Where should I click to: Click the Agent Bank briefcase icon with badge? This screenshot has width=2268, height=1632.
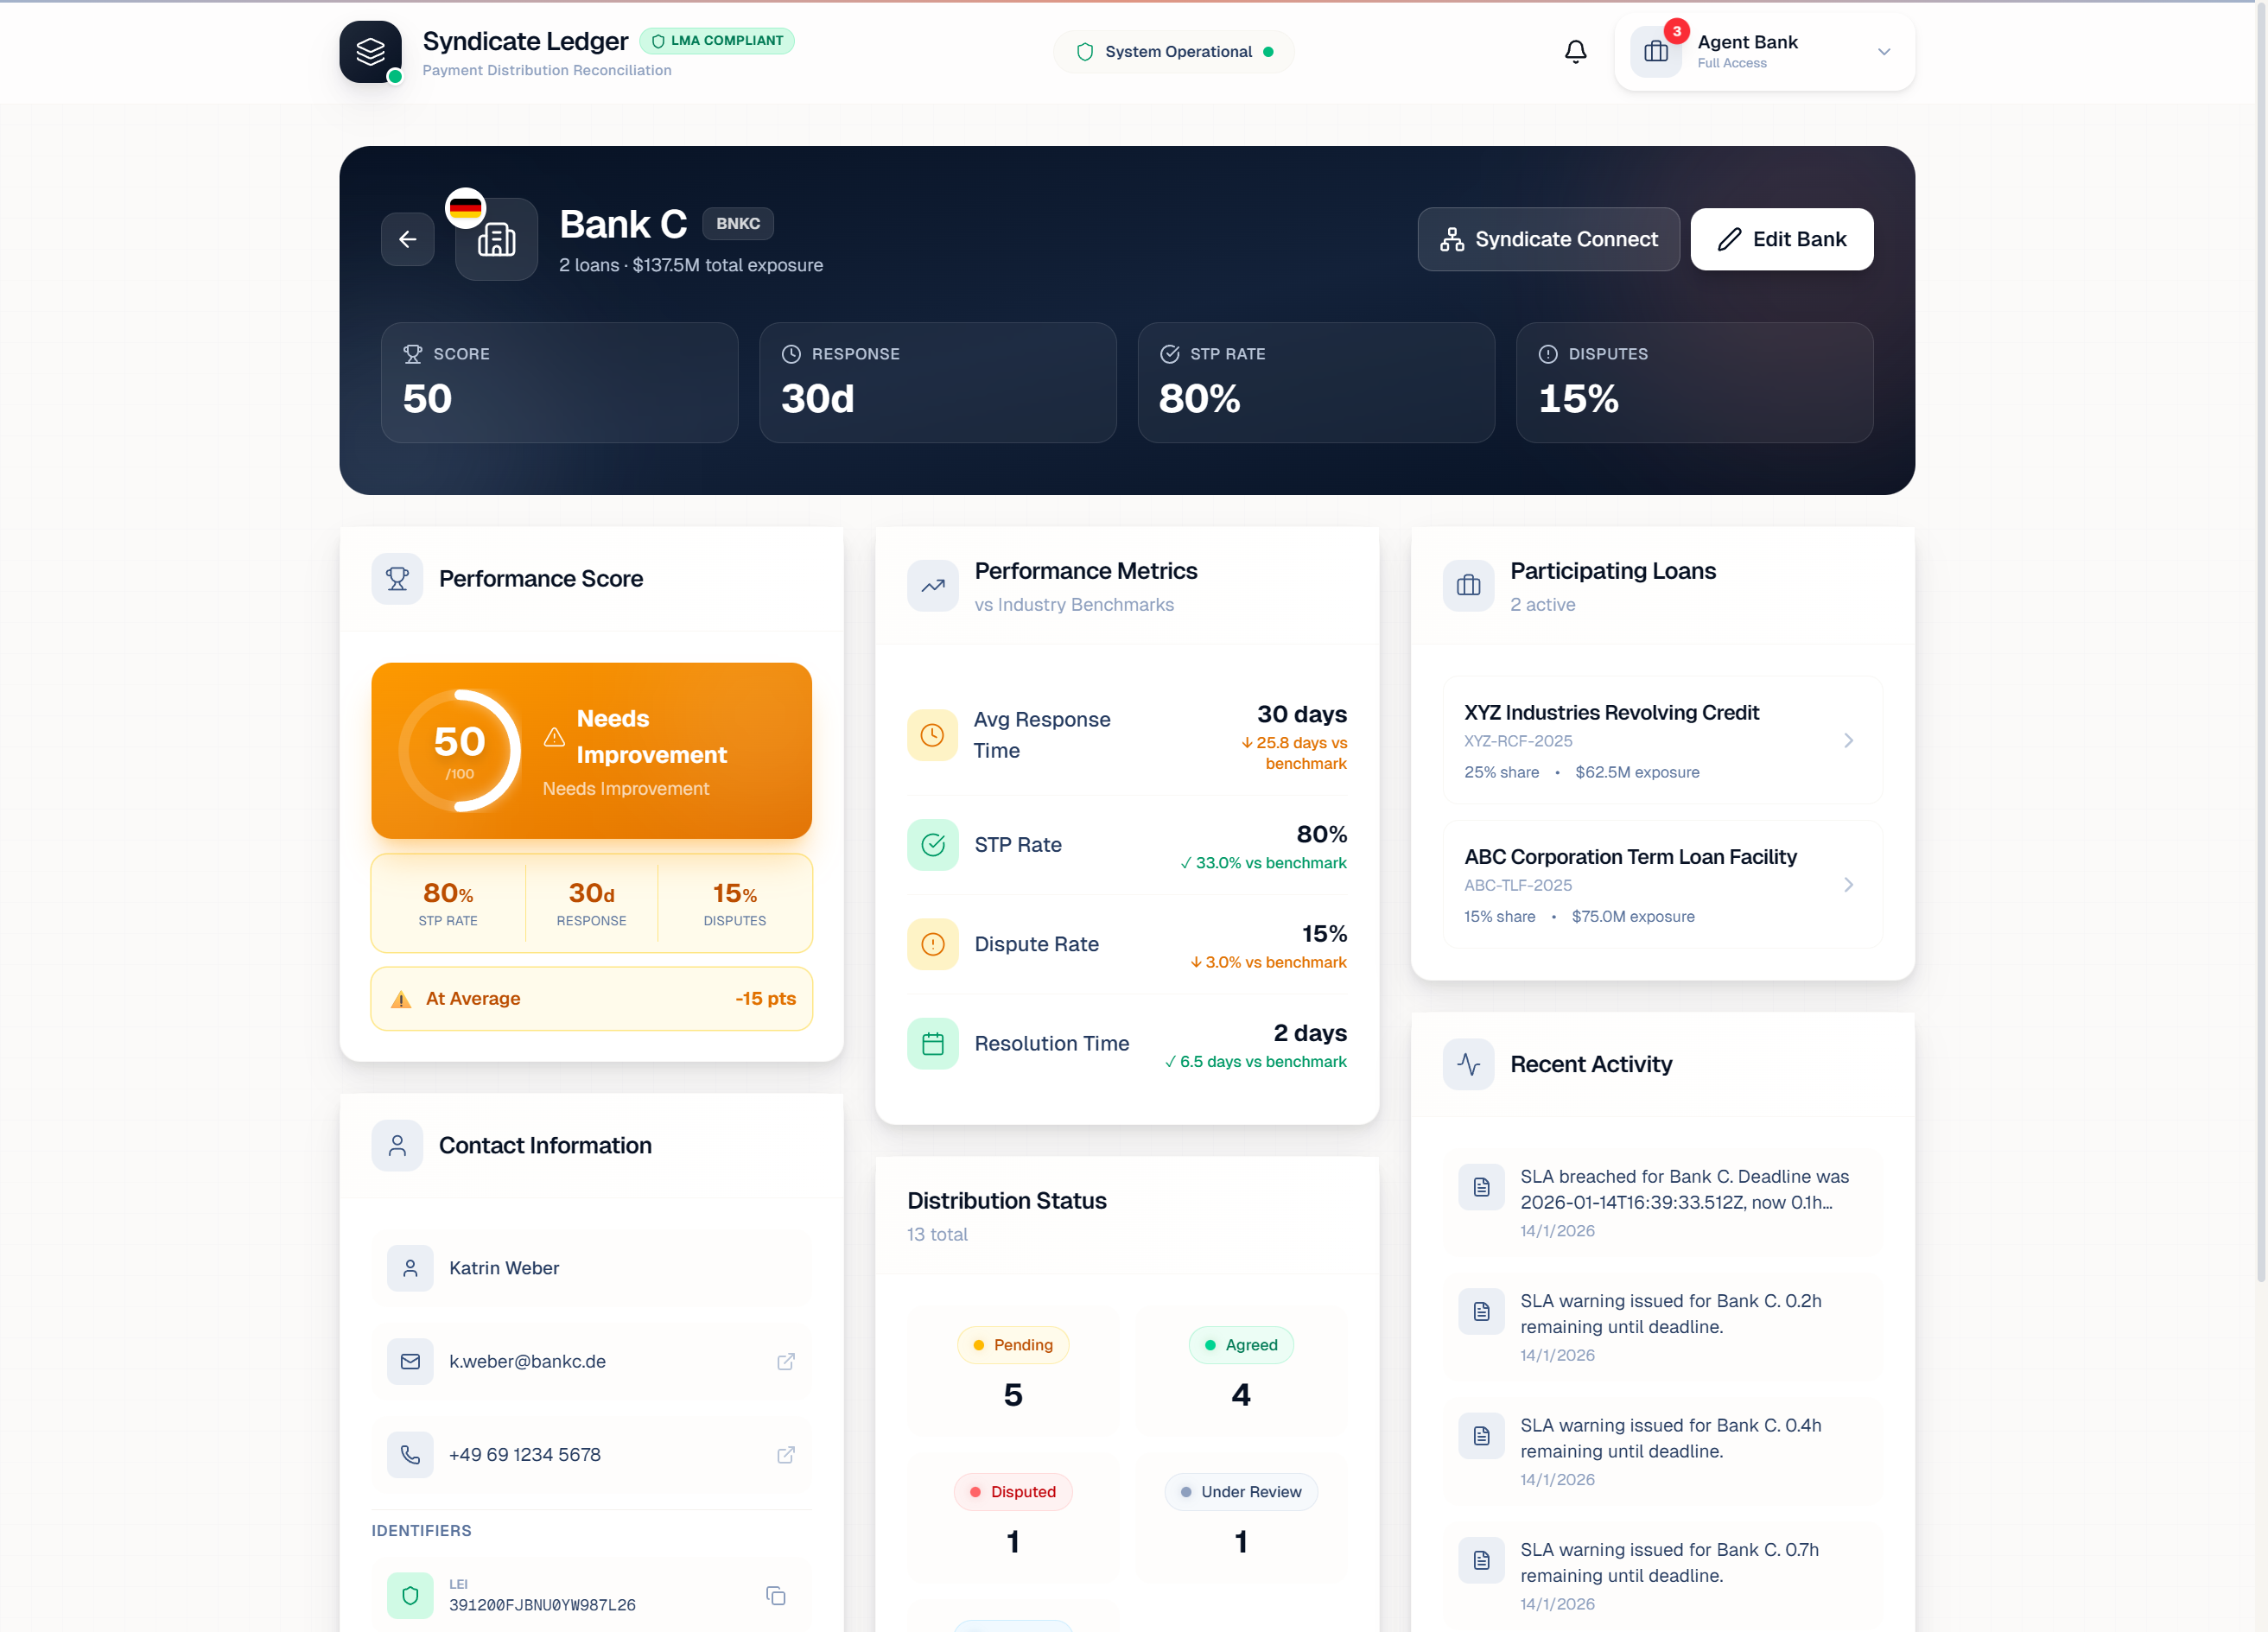click(1656, 52)
